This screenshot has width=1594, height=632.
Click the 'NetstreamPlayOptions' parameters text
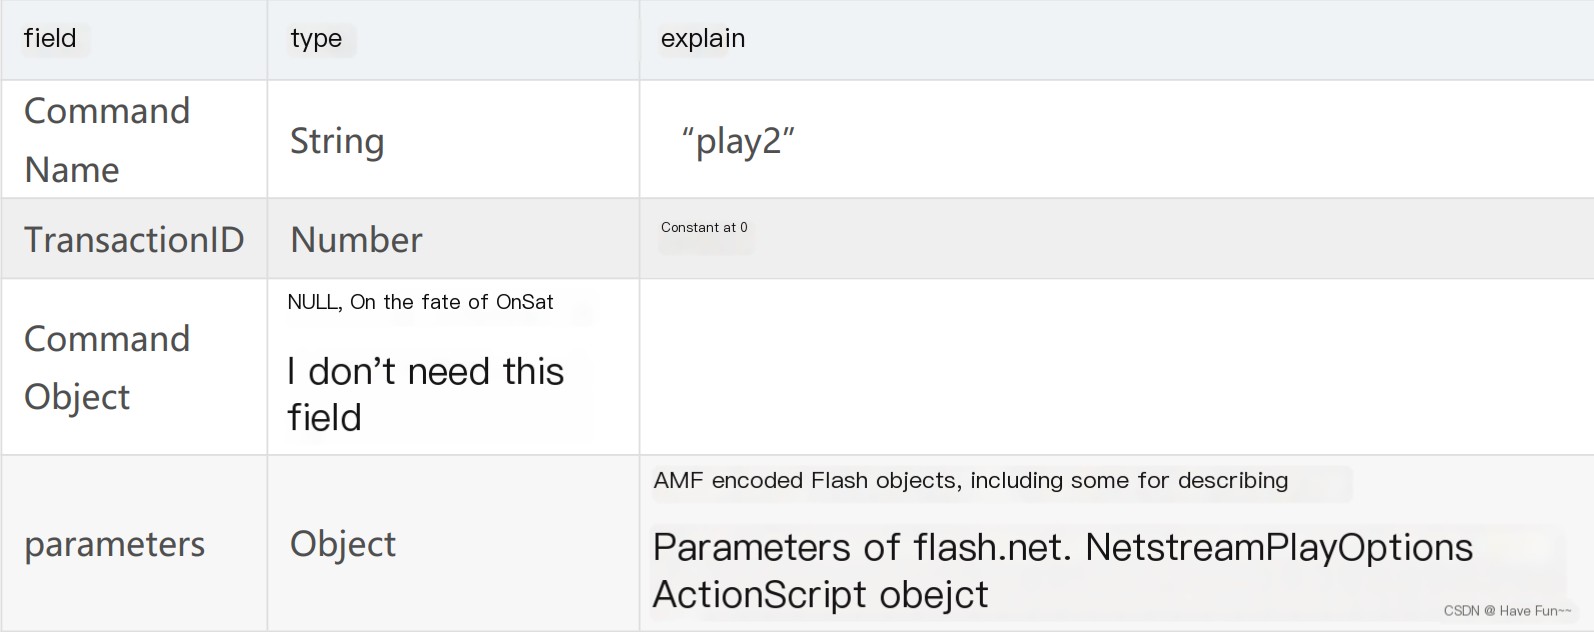tap(1279, 548)
